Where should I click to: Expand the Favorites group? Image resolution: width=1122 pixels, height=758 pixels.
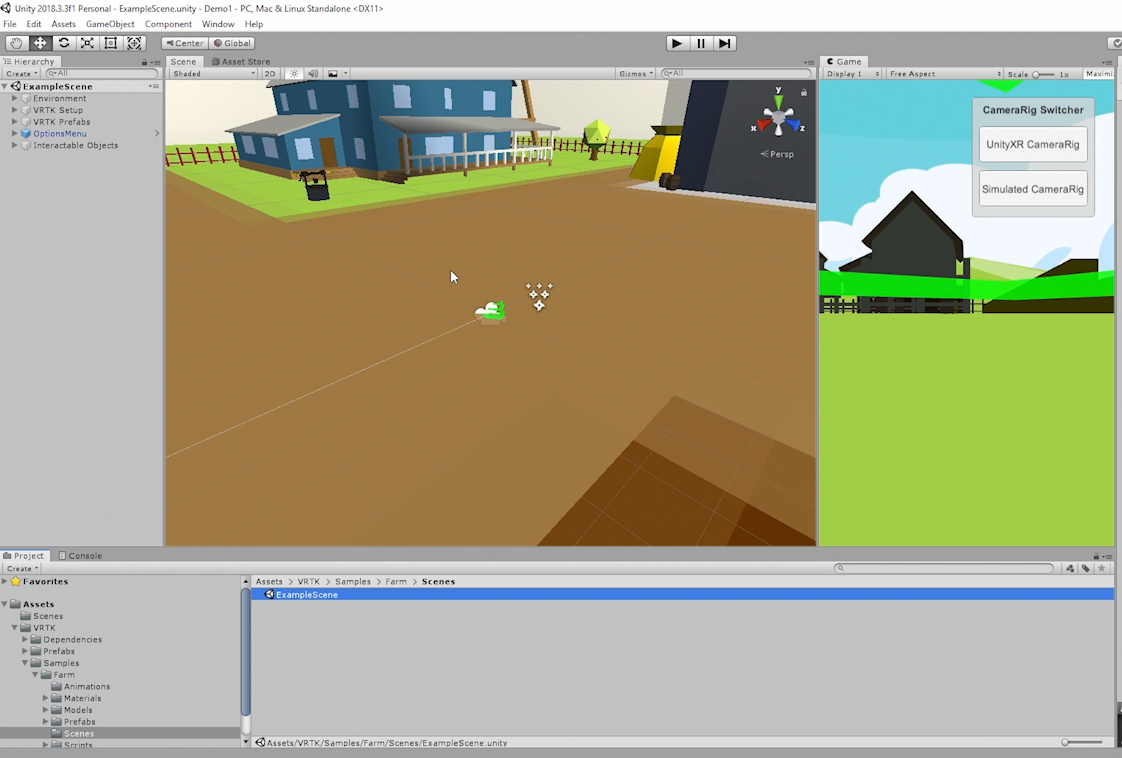[x=5, y=581]
